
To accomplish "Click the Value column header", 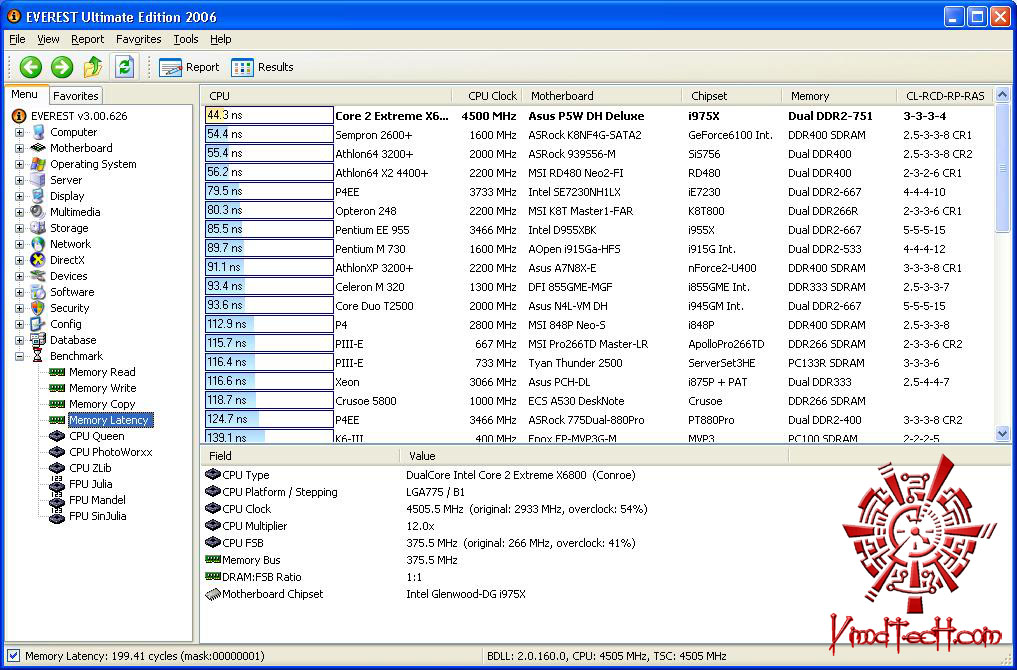I will coord(593,456).
